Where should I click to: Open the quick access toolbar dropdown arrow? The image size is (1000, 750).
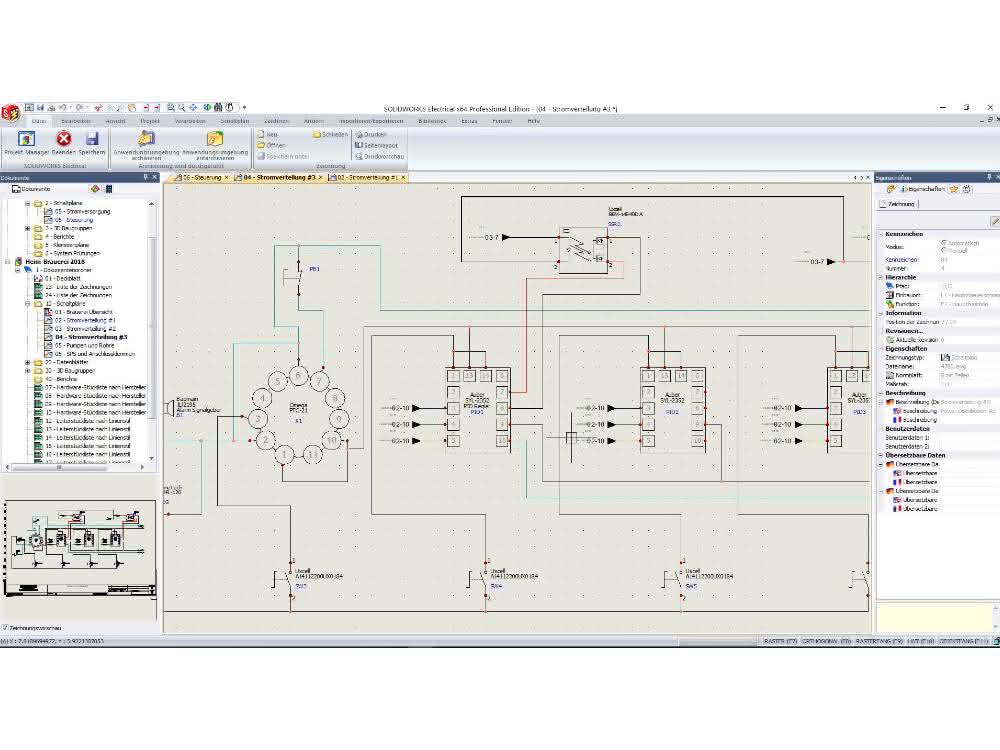[244, 108]
